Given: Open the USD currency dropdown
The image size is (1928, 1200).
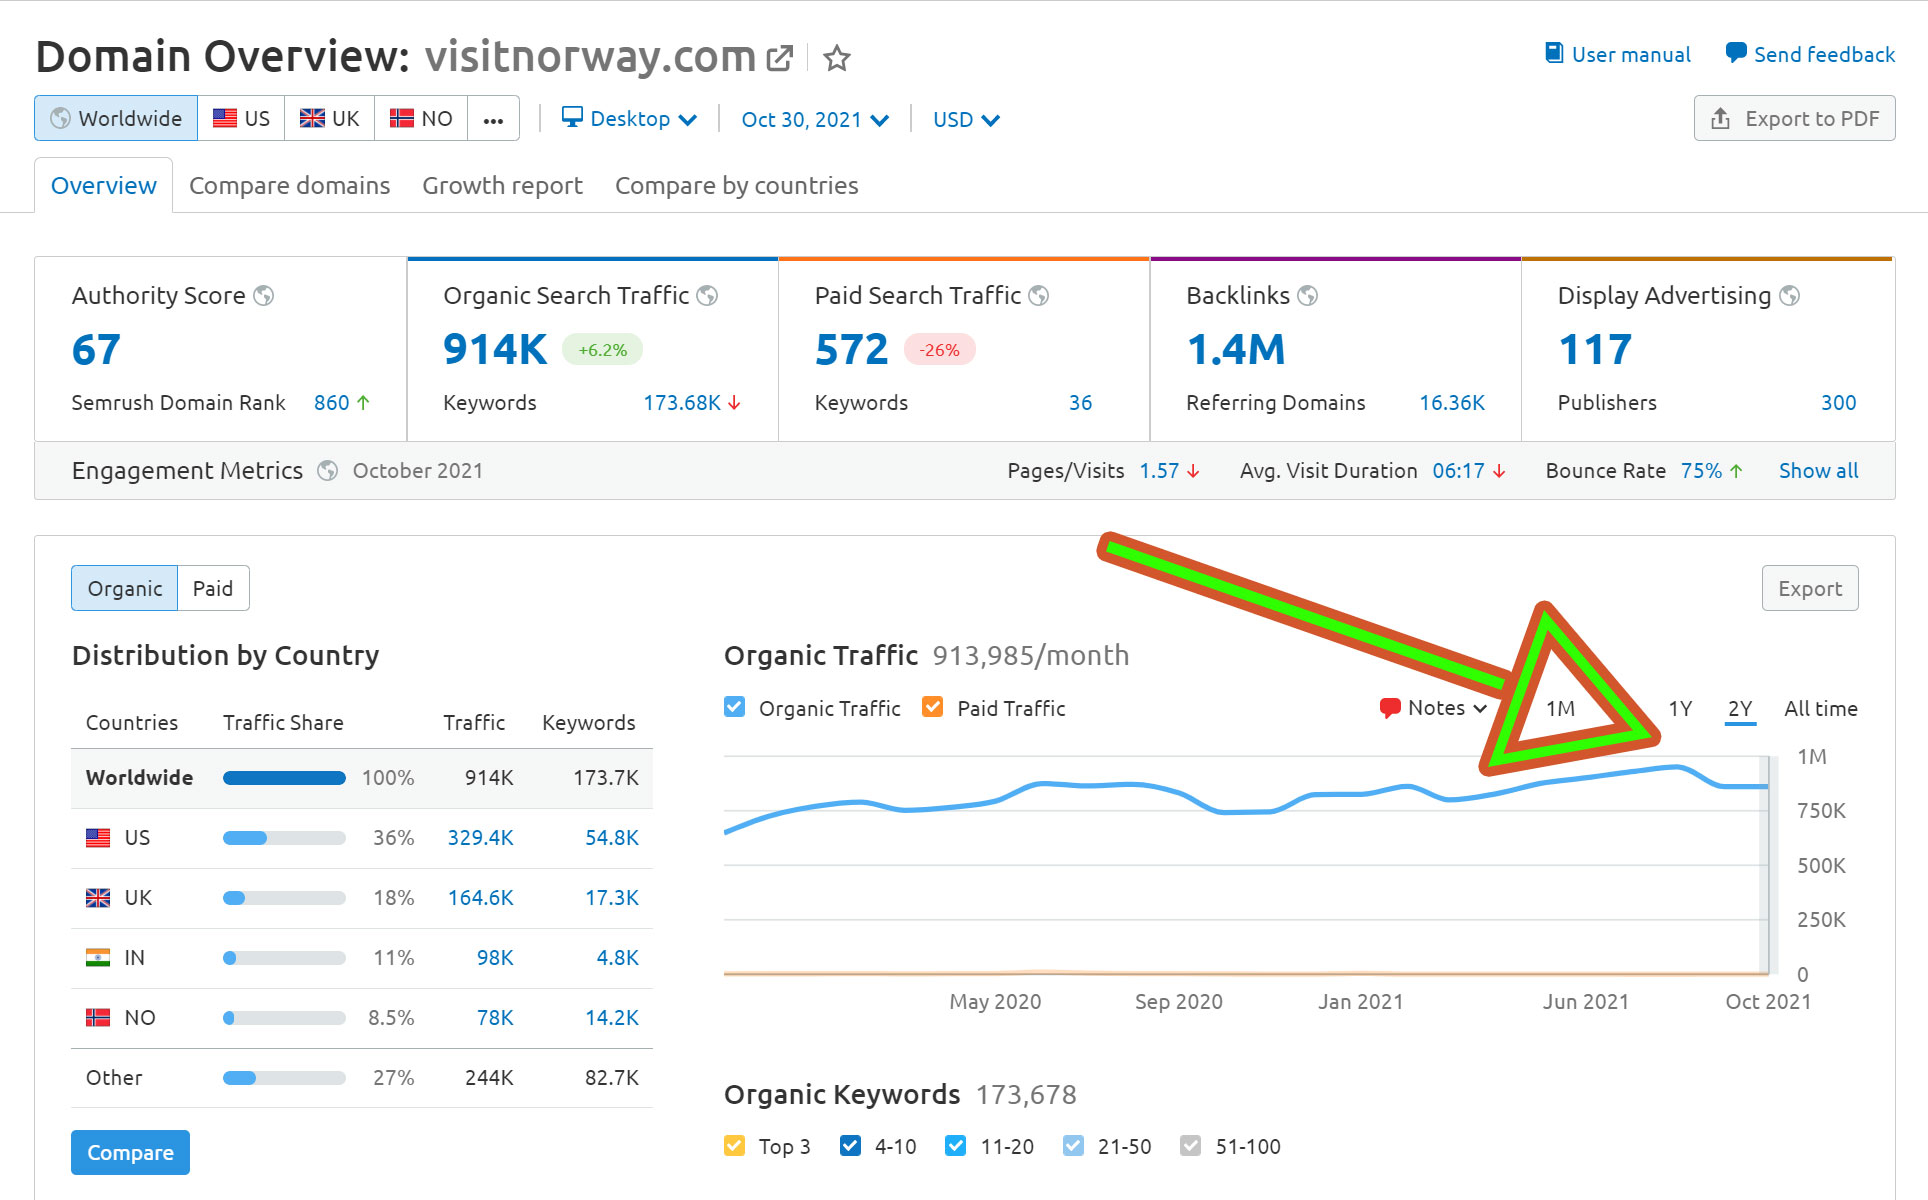Looking at the screenshot, I should pos(966,120).
